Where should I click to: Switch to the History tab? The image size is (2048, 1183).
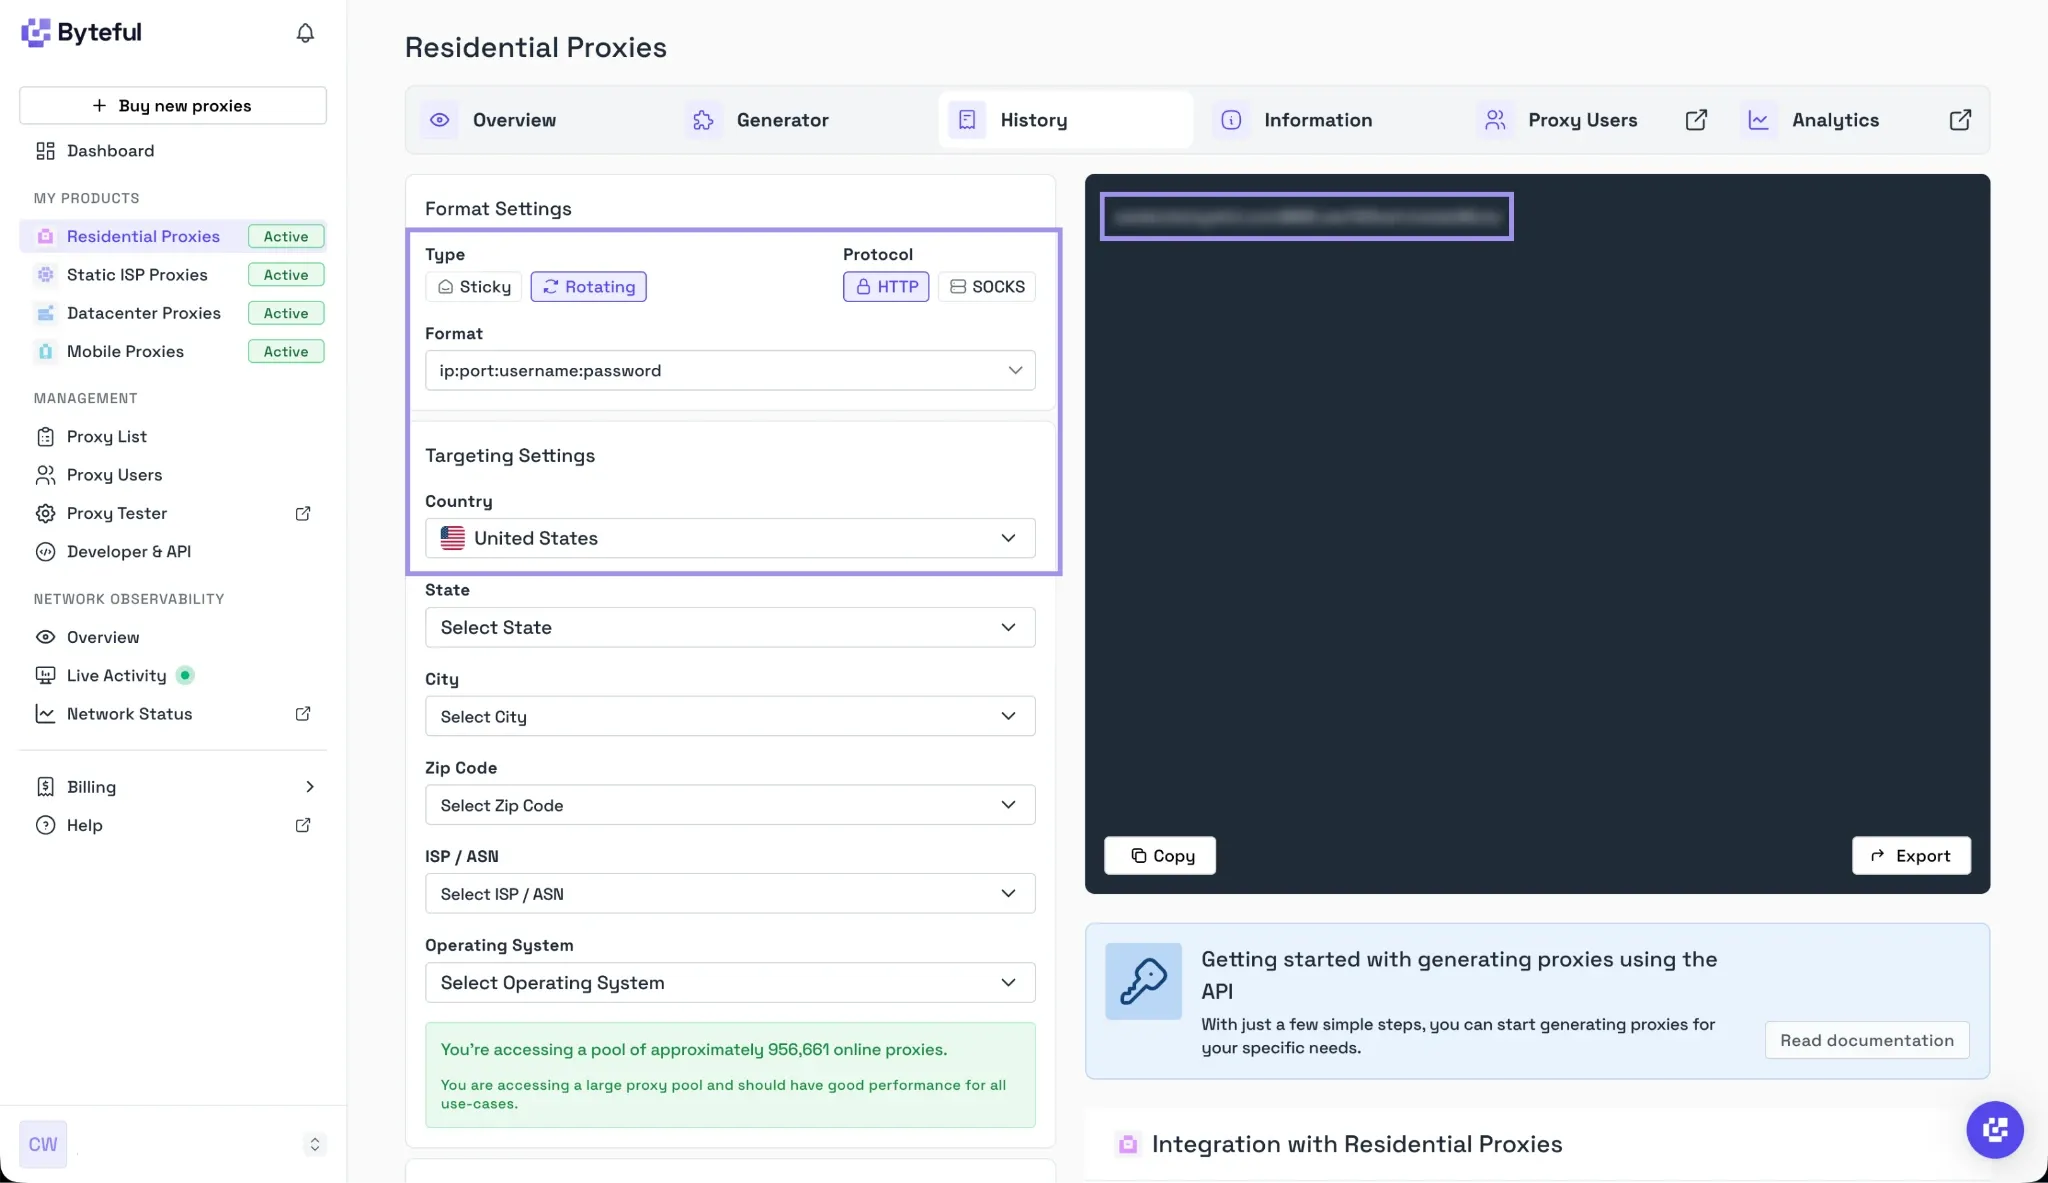(1066, 120)
